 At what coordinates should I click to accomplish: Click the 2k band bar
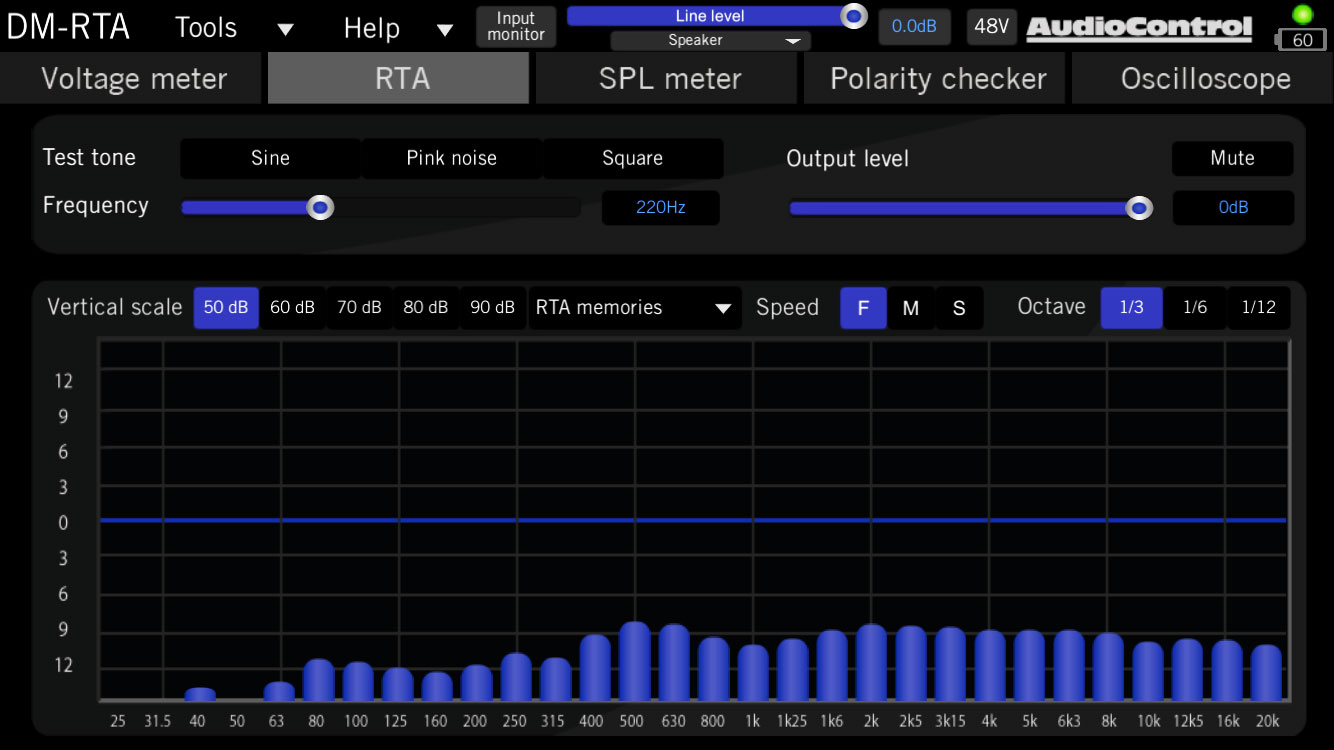[x=871, y=662]
